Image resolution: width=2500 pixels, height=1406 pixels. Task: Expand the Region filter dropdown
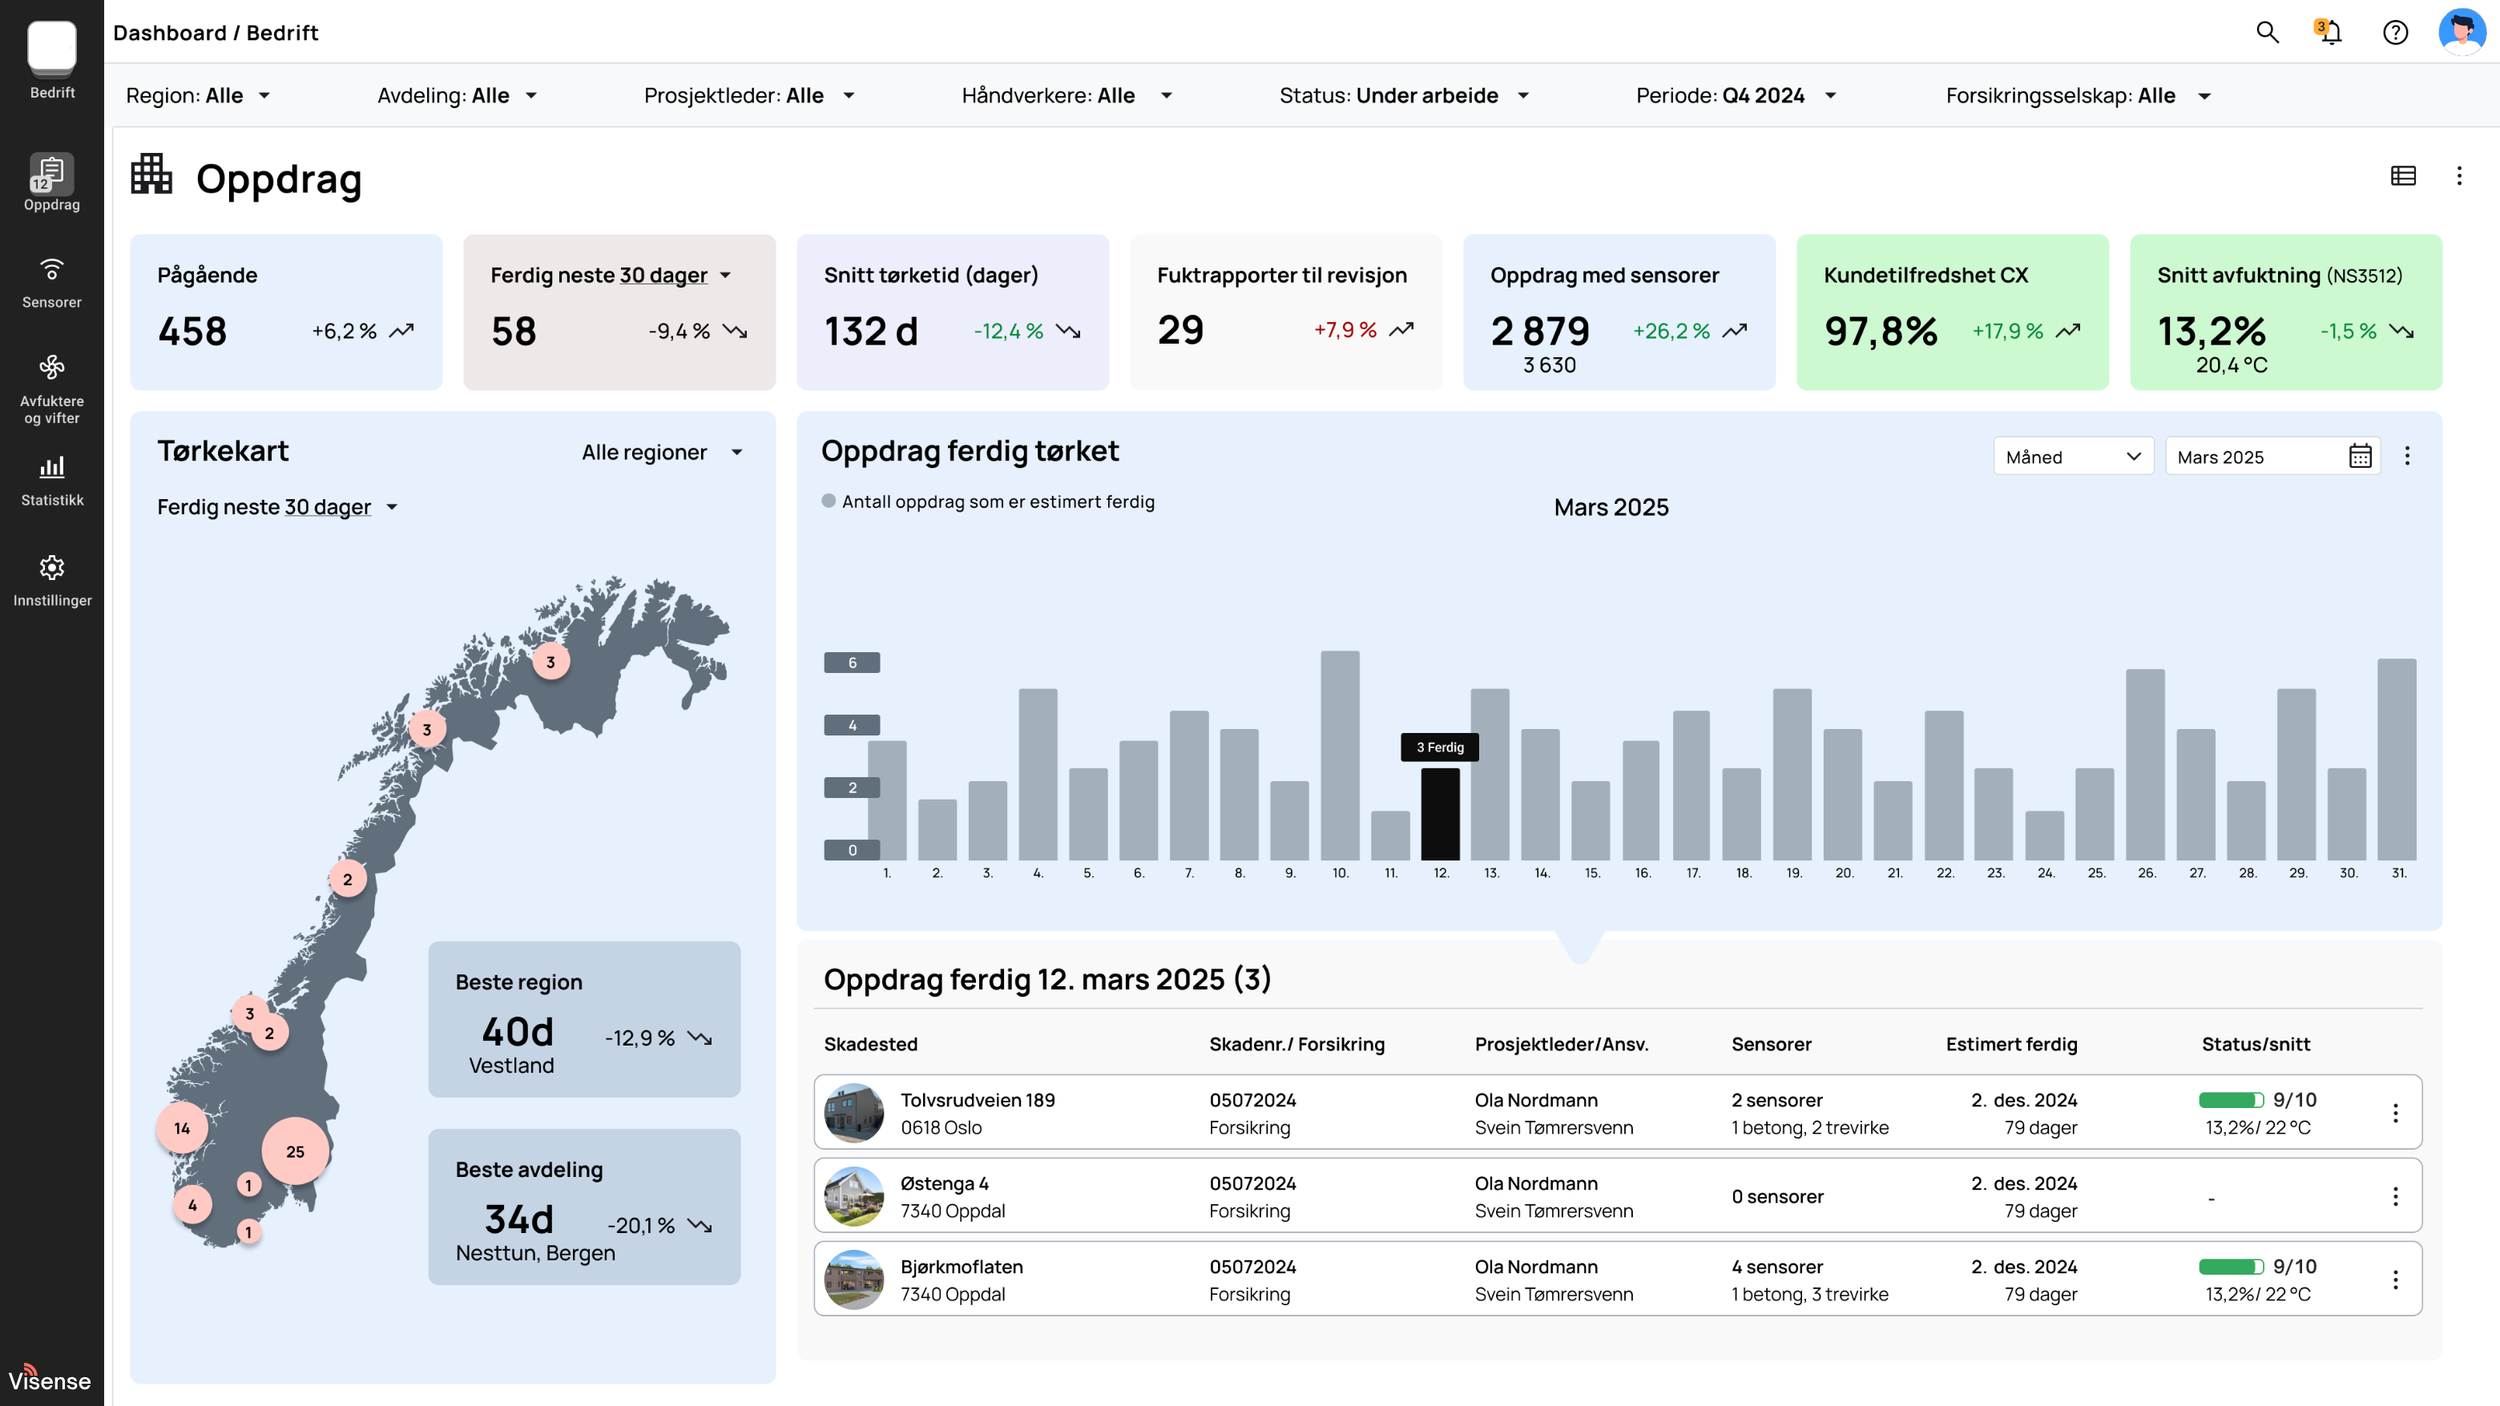(x=198, y=96)
